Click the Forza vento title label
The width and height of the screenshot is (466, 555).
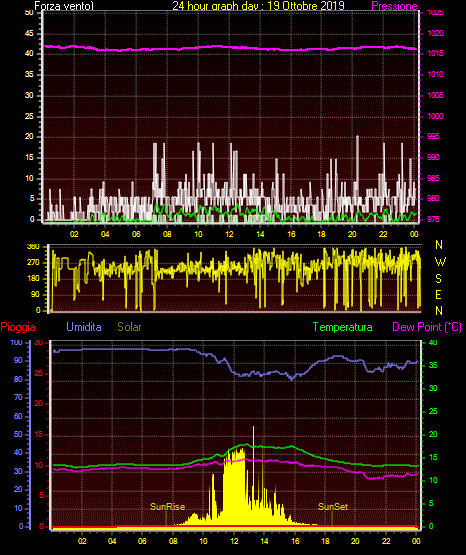(64, 6)
